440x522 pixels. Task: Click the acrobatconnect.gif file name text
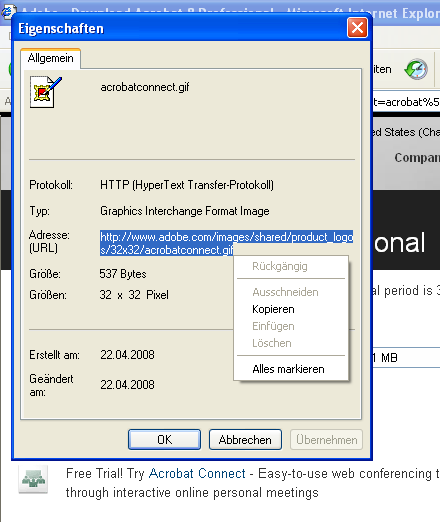pyautogui.click(x=145, y=87)
